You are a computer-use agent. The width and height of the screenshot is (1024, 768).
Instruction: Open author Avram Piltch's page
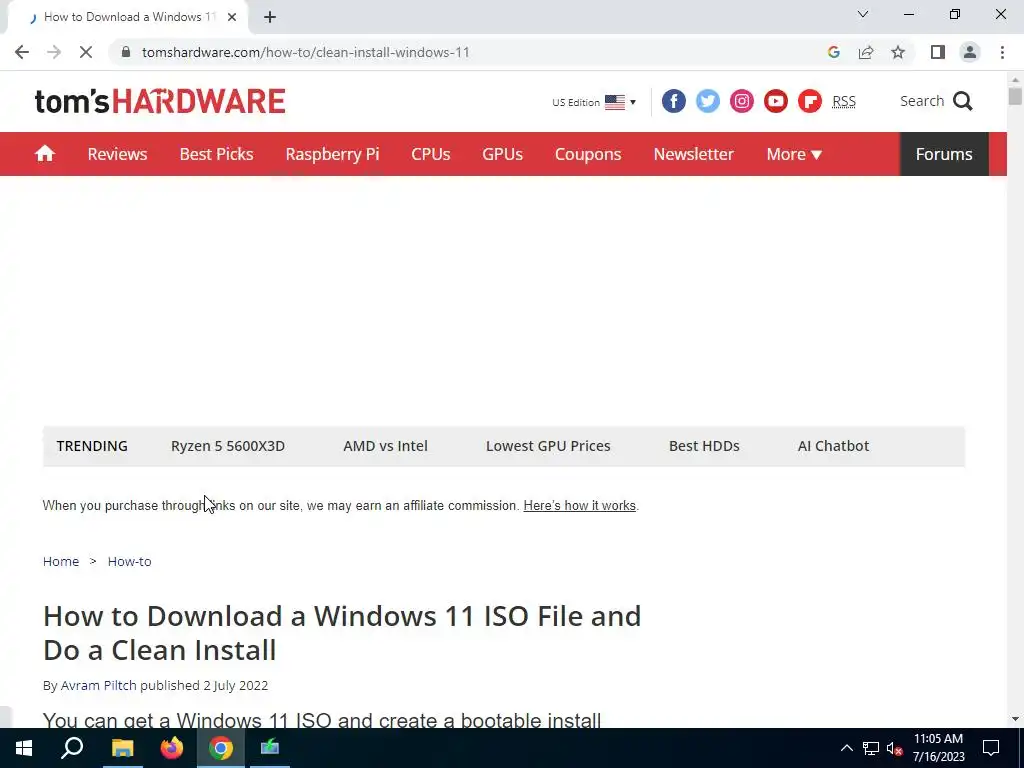pyautogui.click(x=99, y=685)
